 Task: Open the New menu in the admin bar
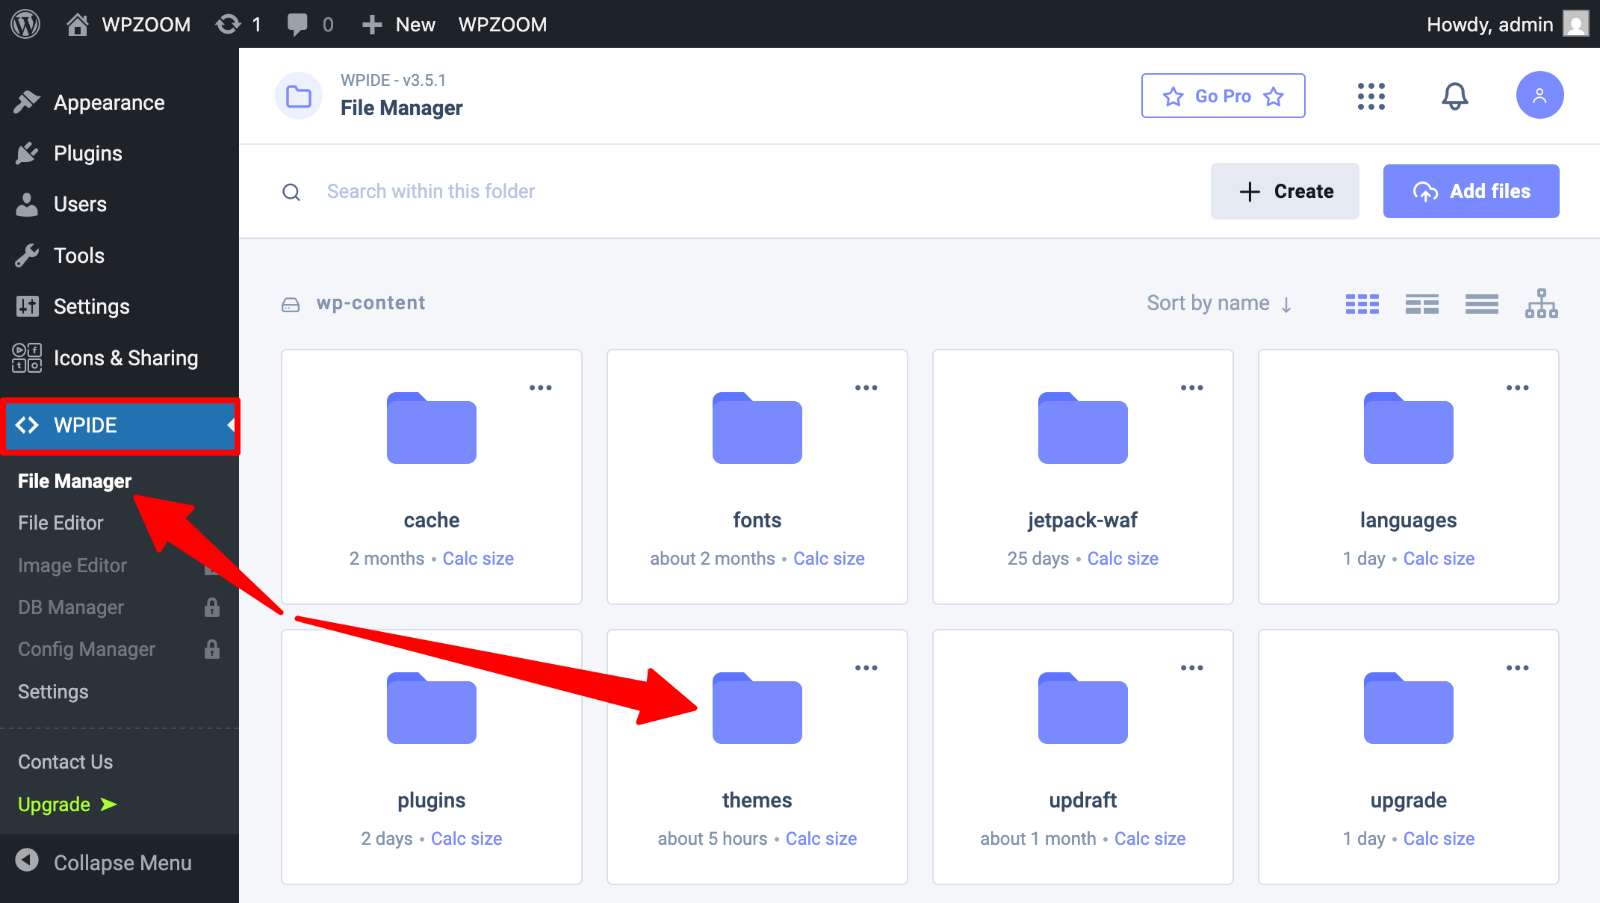coord(398,24)
